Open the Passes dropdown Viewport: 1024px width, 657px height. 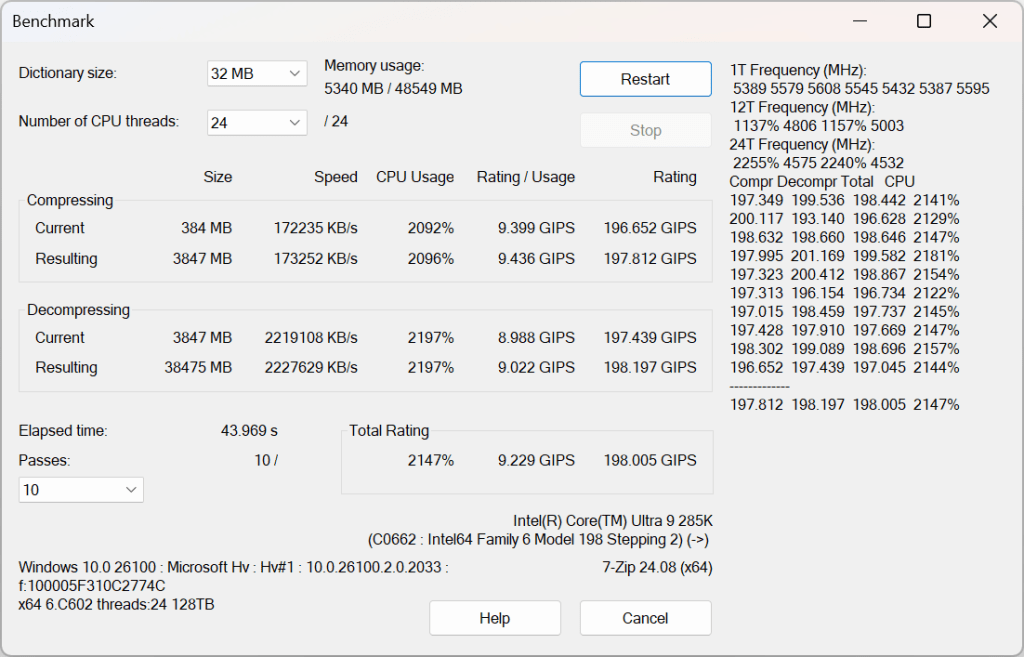point(130,490)
